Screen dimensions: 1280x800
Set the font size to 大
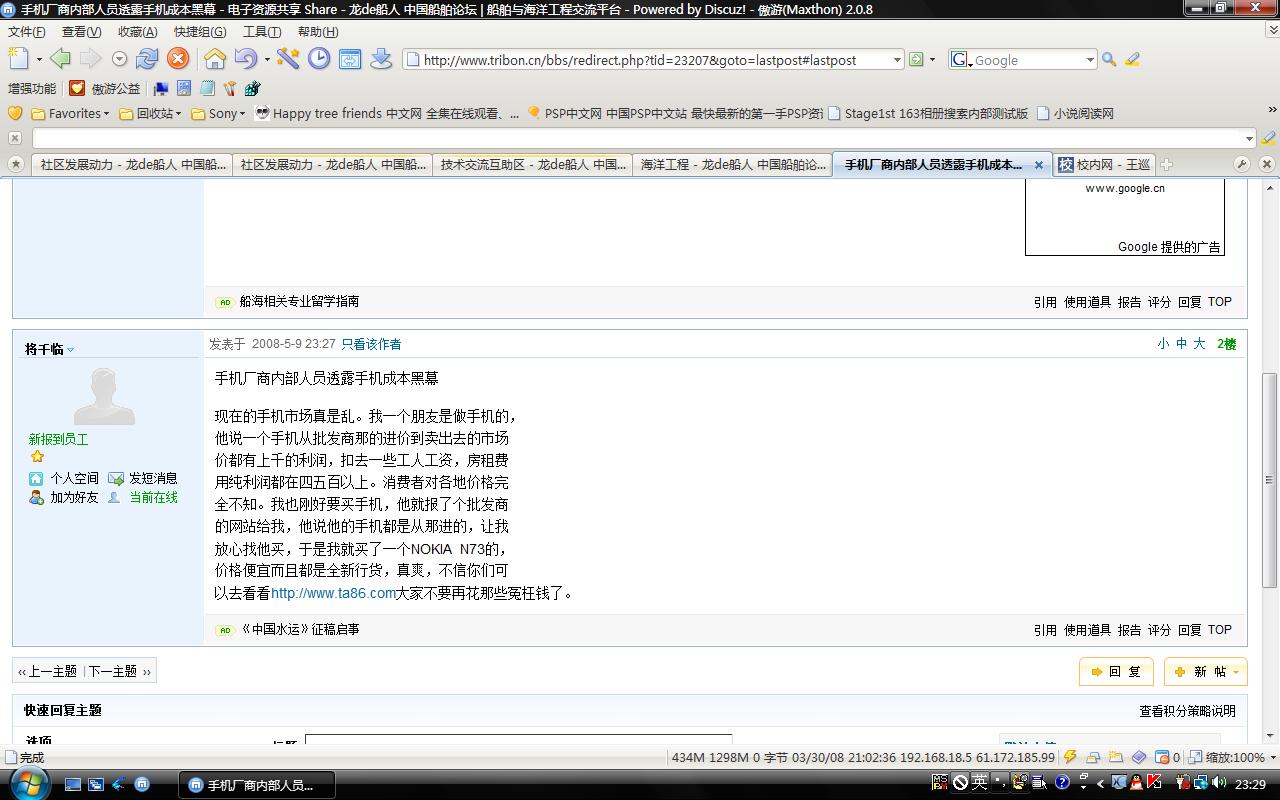[x=1199, y=344]
